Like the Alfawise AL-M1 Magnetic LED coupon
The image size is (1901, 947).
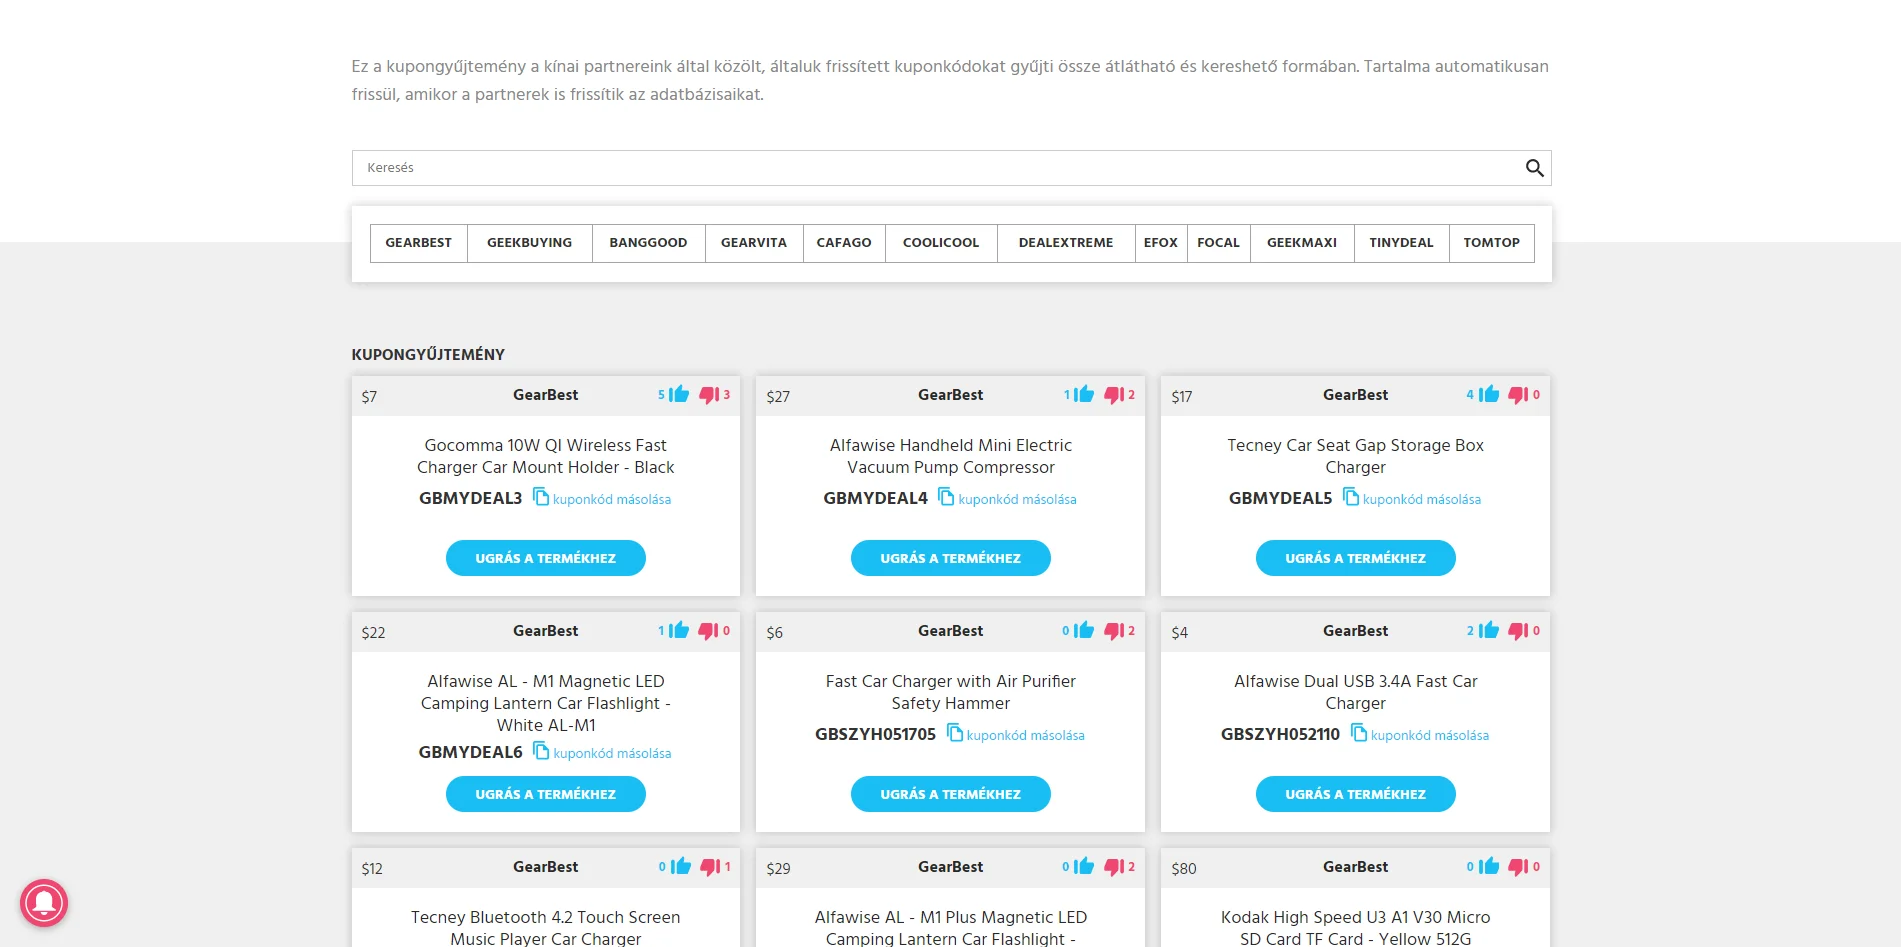tap(680, 630)
